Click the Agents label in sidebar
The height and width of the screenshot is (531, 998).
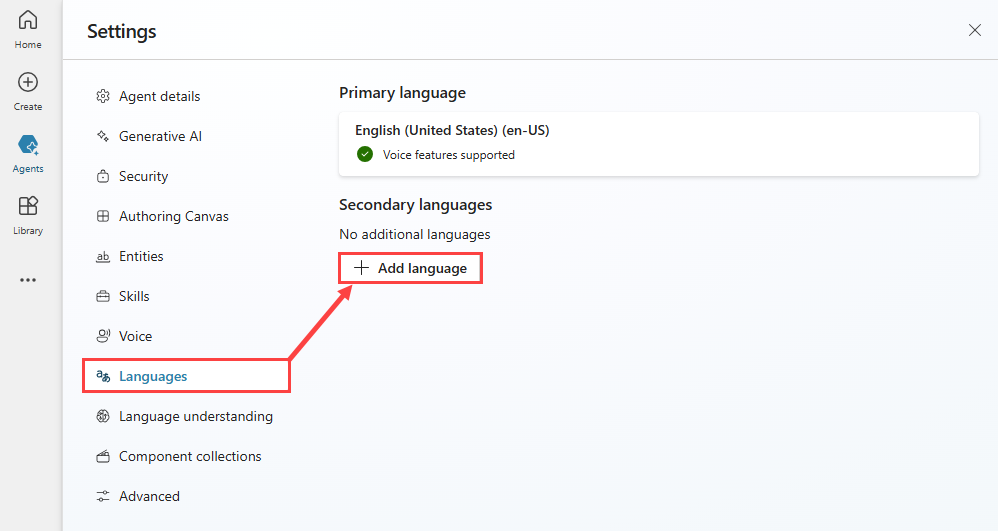(28, 169)
